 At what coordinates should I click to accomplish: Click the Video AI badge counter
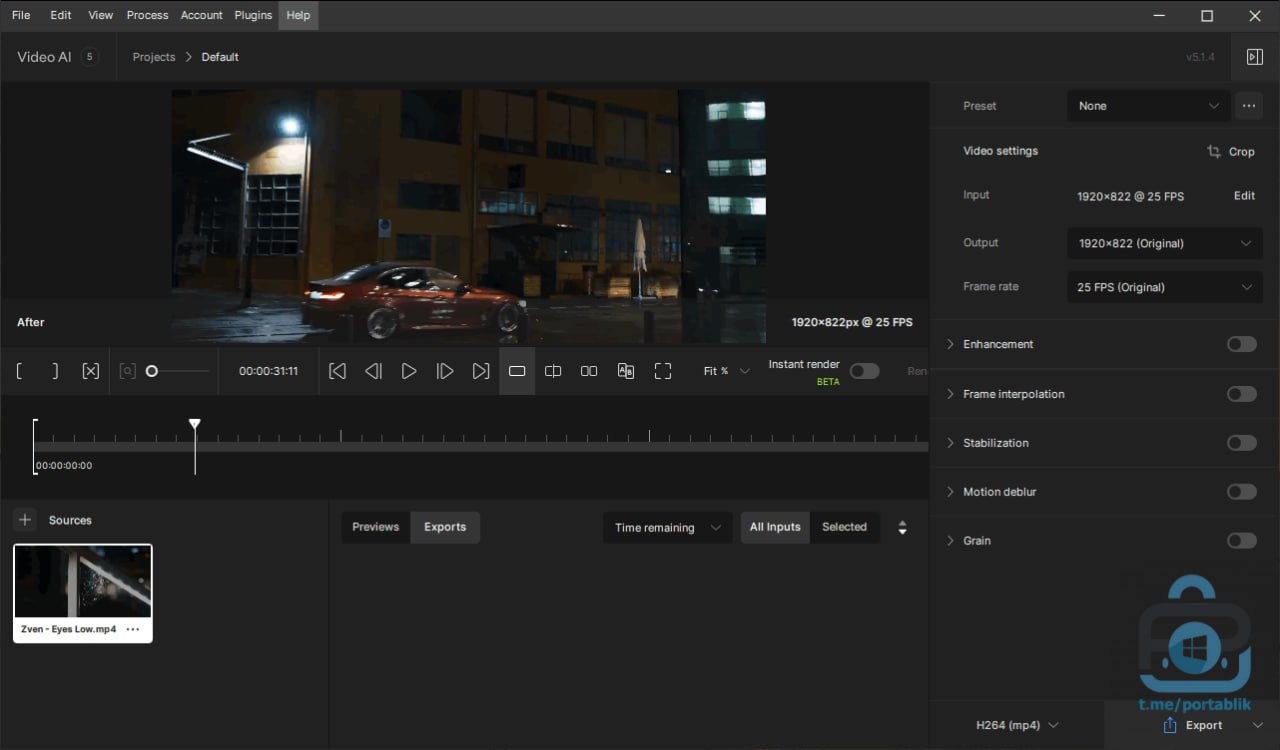(89, 57)
